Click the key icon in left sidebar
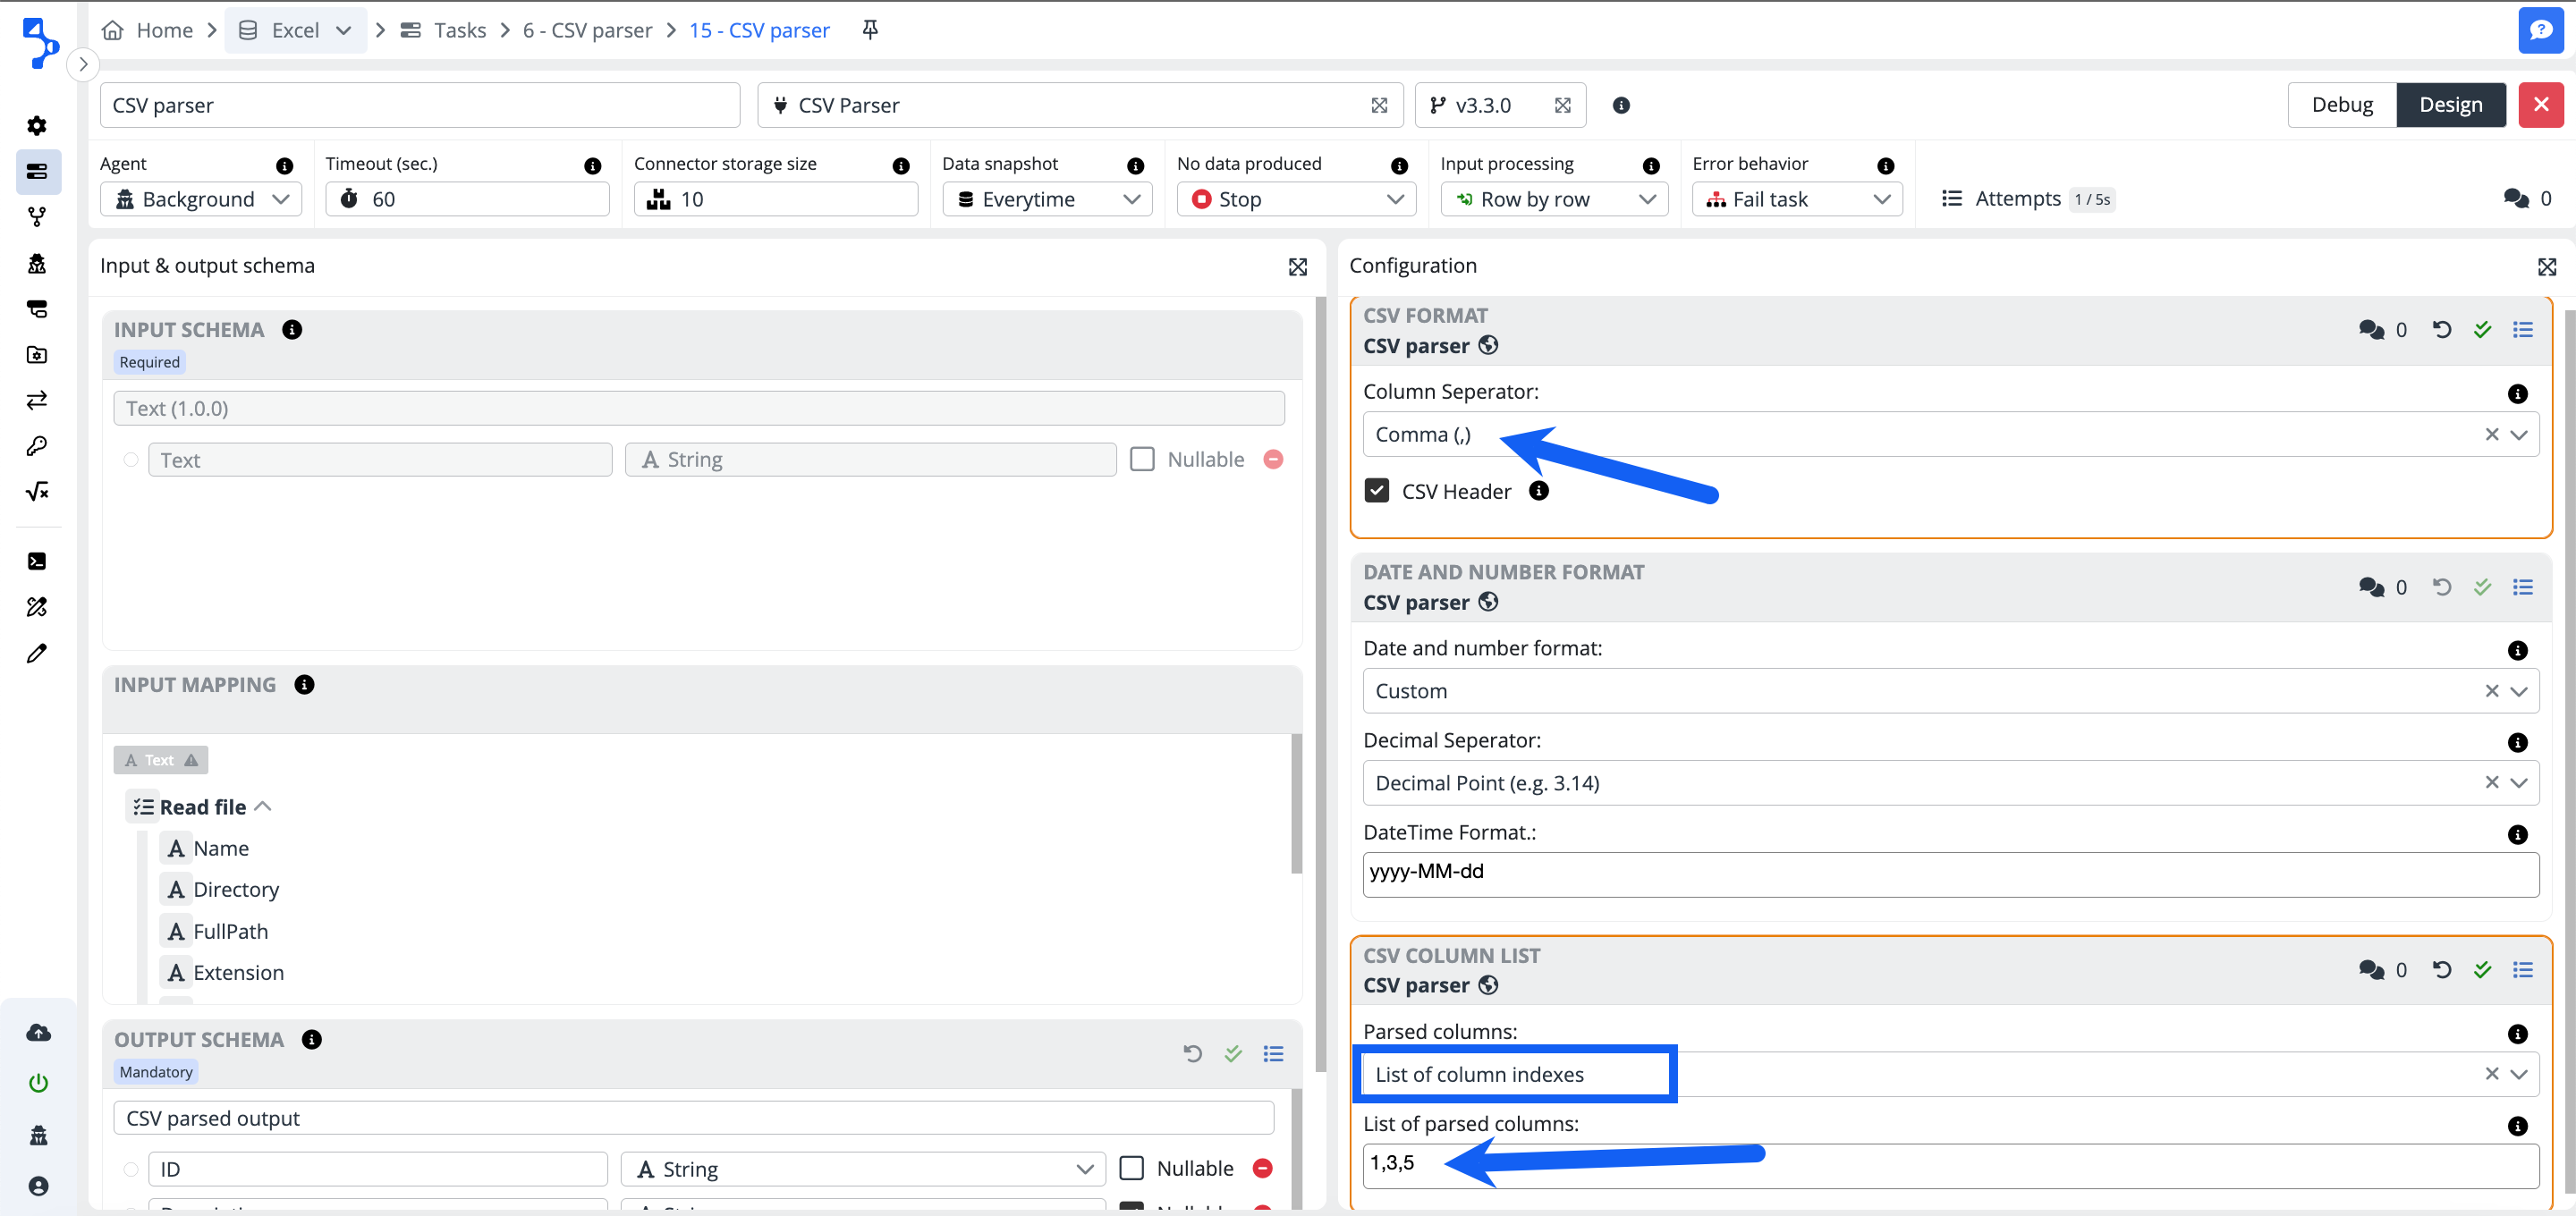 (37, 446)
